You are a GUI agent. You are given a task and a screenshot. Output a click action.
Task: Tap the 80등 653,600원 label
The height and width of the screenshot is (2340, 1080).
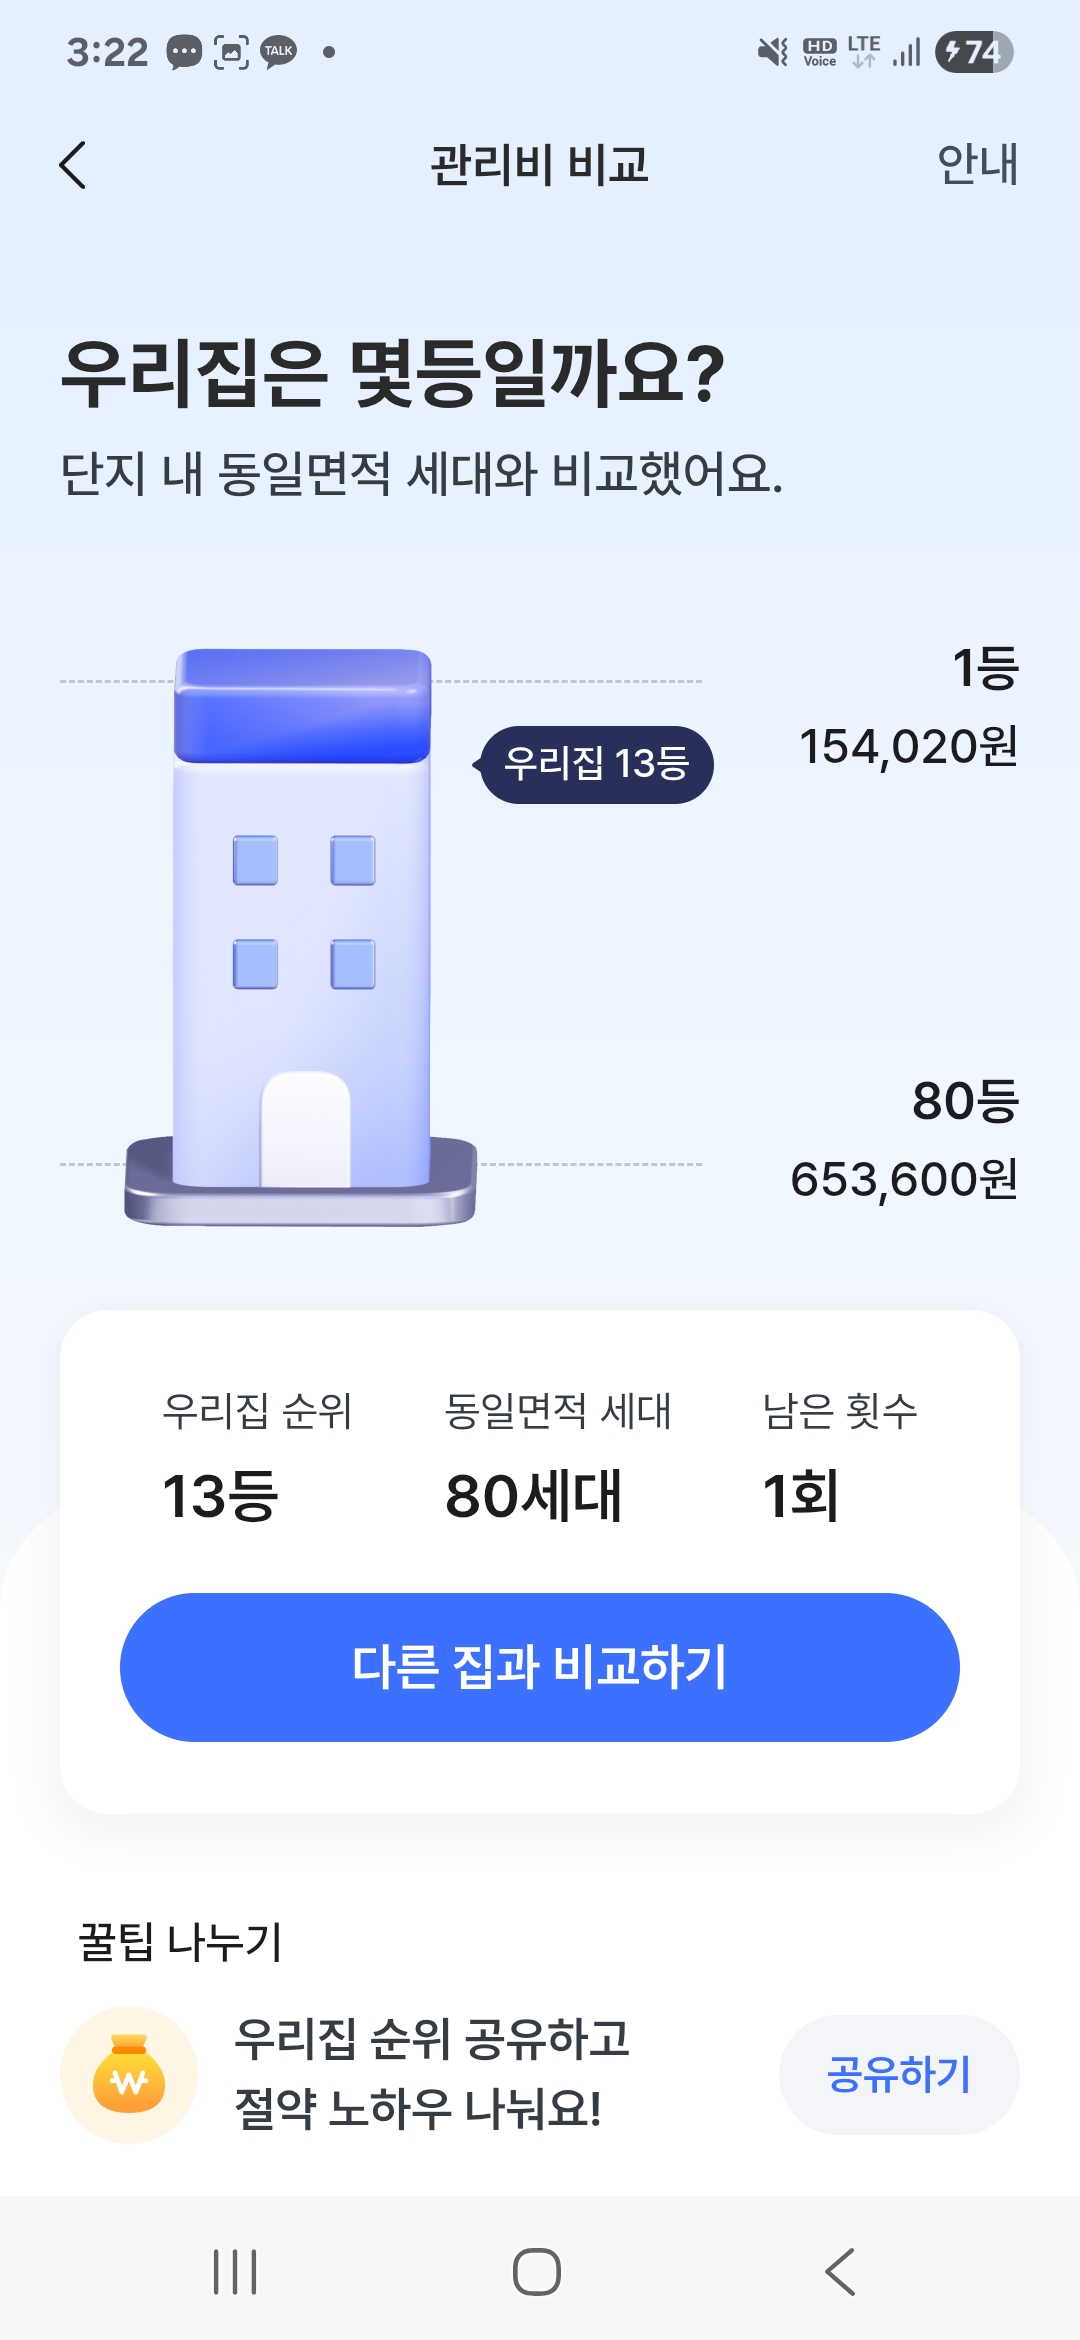point(904,1140)
